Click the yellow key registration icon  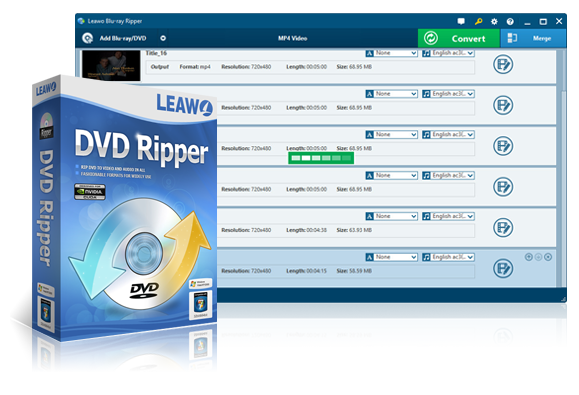(x=478, y=21)
